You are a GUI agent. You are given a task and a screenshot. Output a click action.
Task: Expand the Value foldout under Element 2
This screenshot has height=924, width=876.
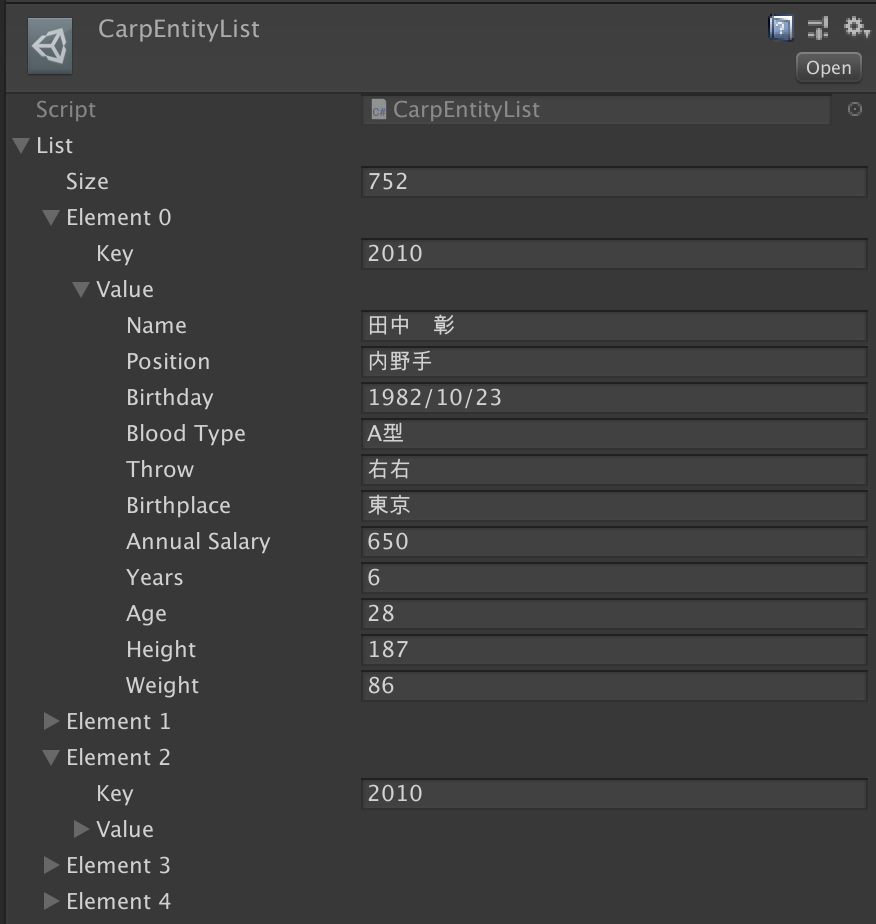click(81, 829)
